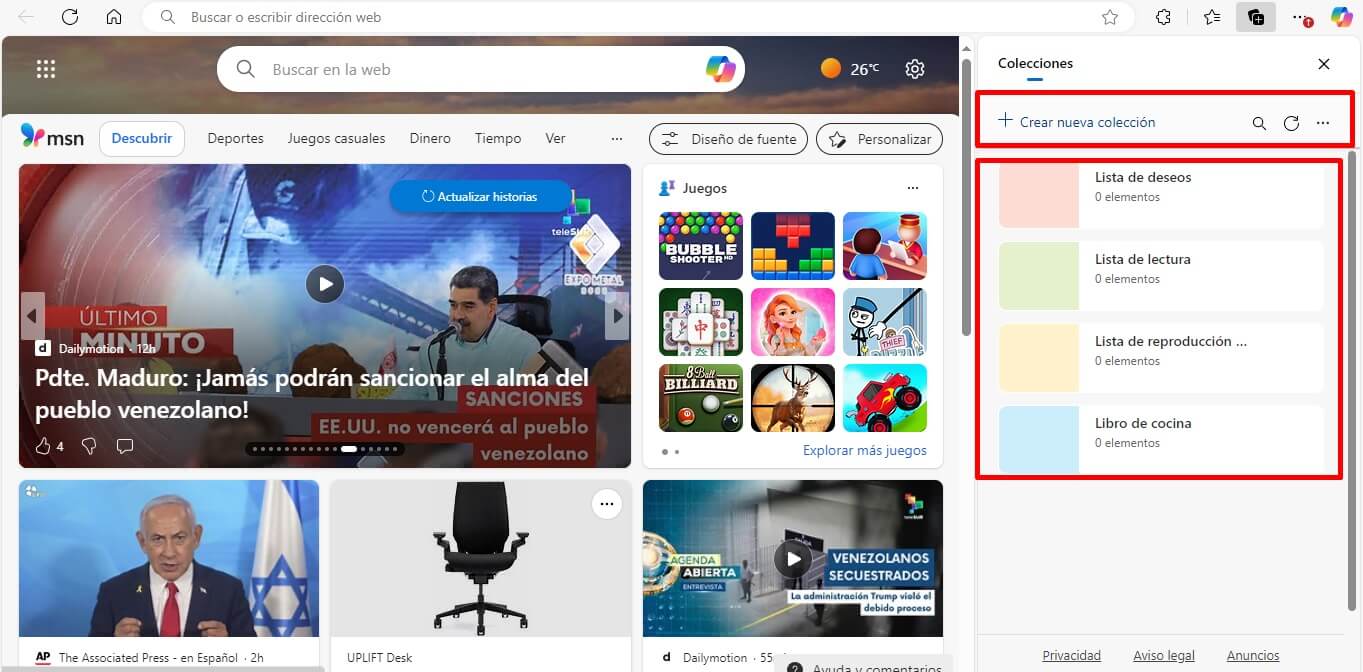Click the browser address bar field
This screenshot has height=672, width=1363.
(x=638, y=17)
